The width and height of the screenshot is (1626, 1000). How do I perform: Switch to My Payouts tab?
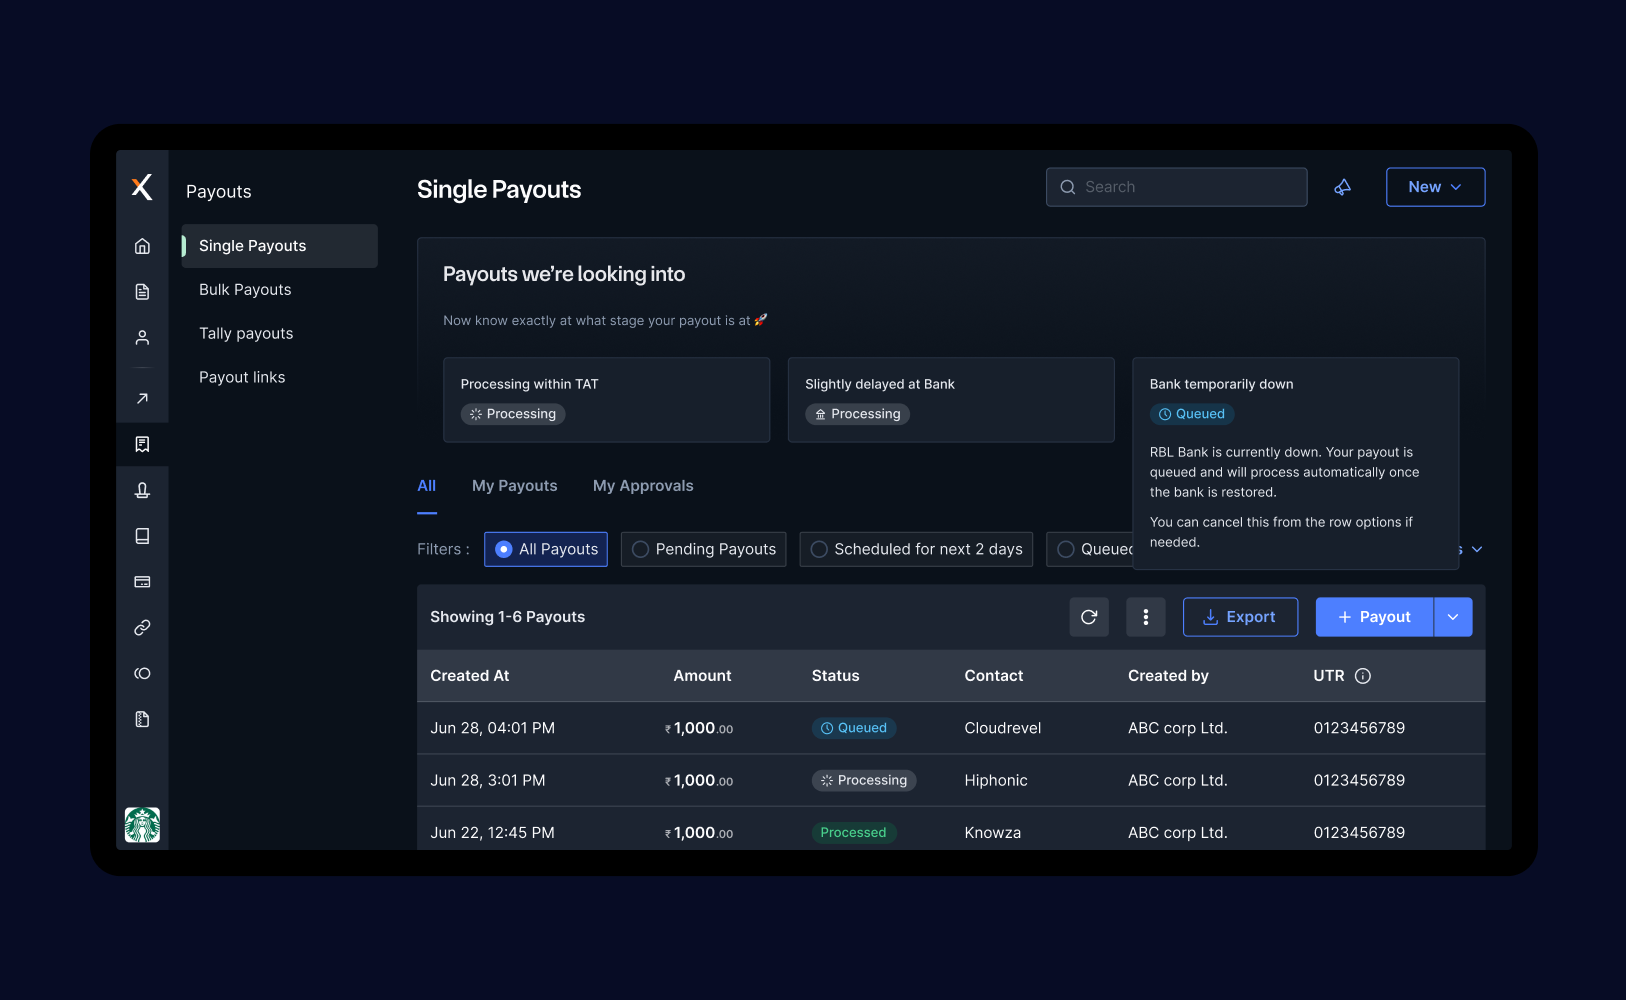pos(514,486)
